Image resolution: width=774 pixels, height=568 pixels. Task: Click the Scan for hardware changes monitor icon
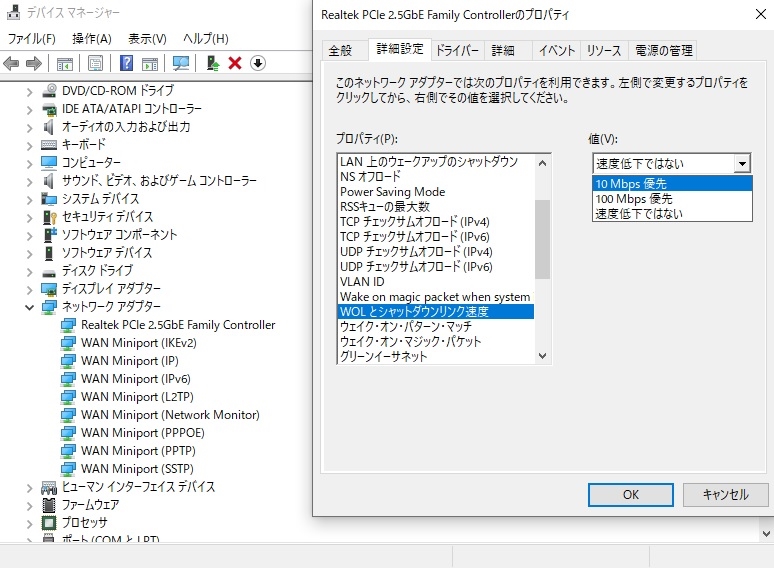tap(181, 63)
